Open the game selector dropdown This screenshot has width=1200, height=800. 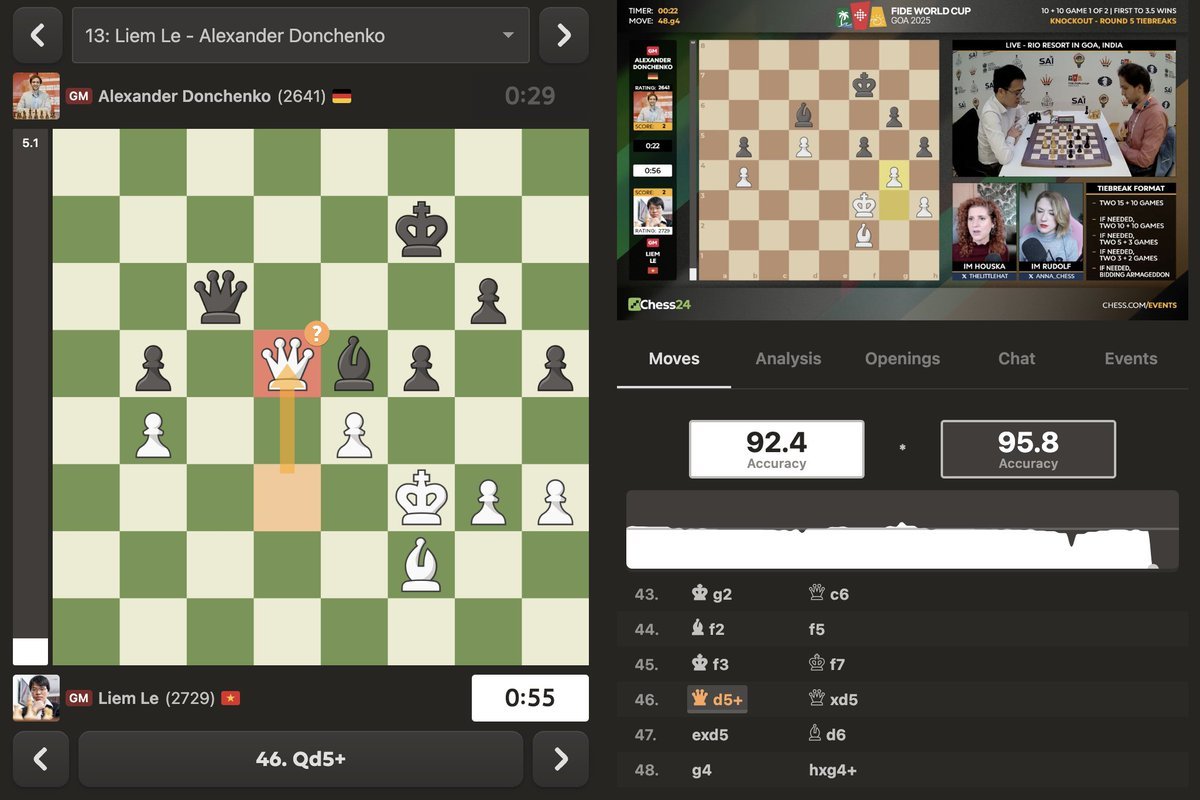click(x=300, y=36)
